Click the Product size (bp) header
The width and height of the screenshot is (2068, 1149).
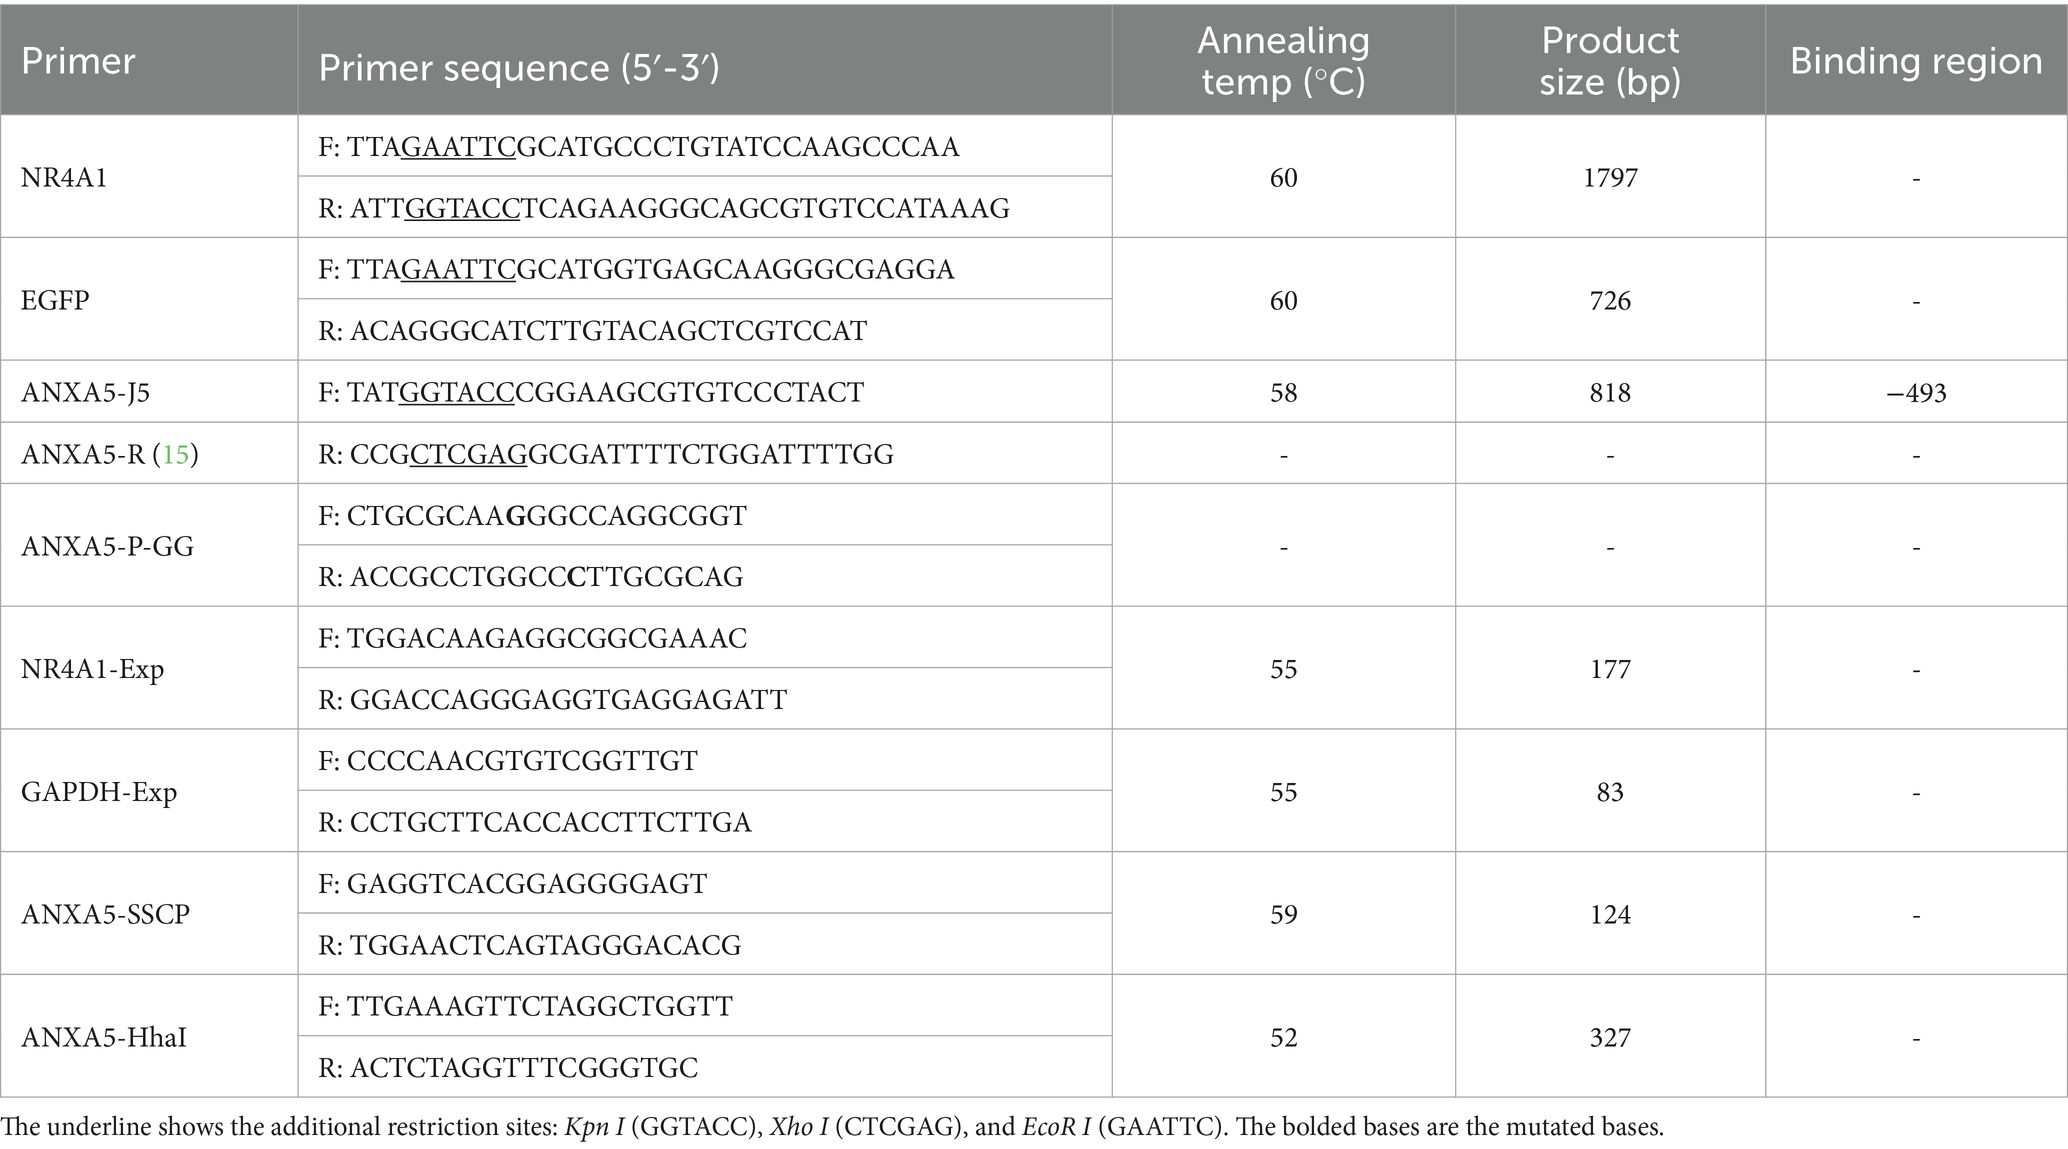pyautogui.click(x=1609, y=60)
